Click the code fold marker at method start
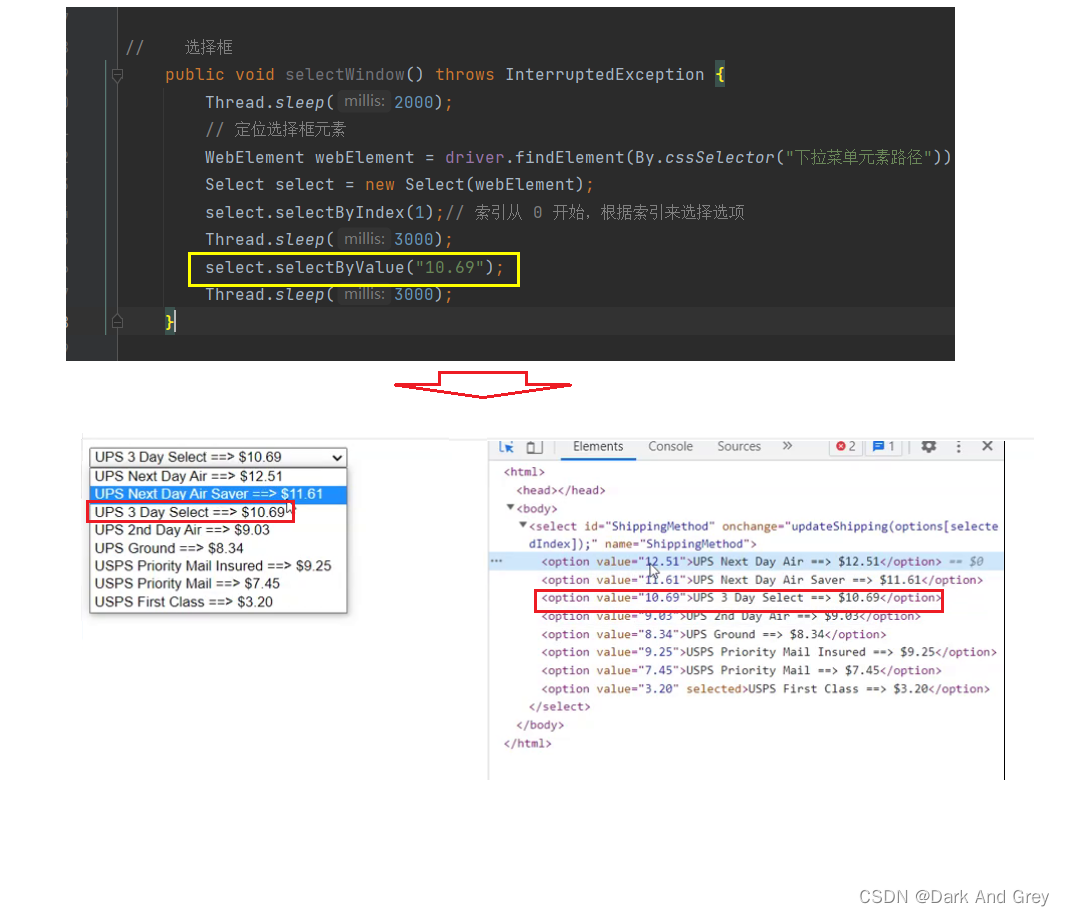The width and height of the screenshot is (1065, 916). point(117,75)
